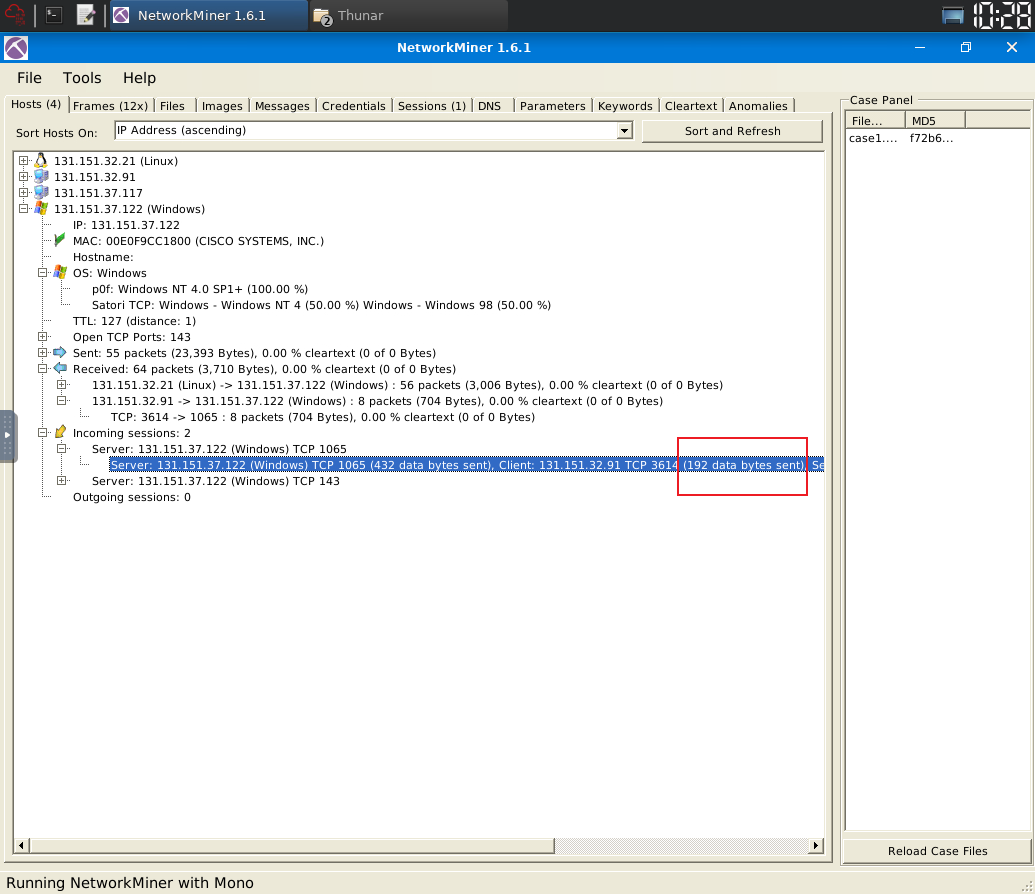Switch to the Sessions (1) tab
Viewport: 1035px width, 894px height.
[432, 106]
